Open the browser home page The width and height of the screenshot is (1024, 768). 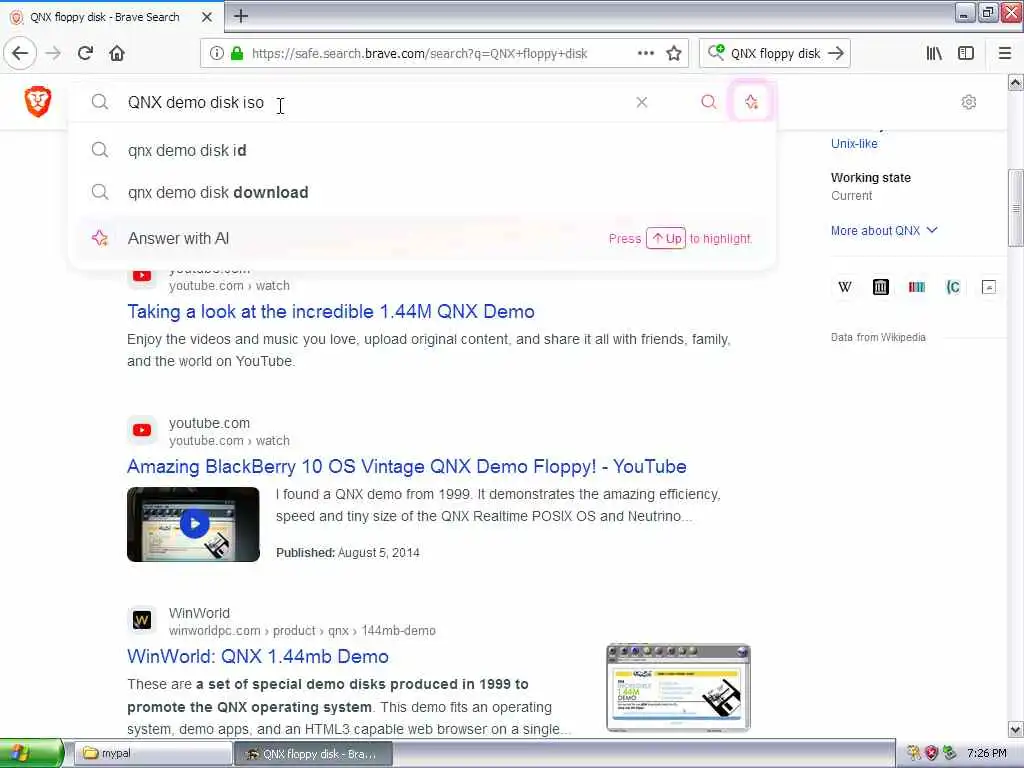coord(117,53)
